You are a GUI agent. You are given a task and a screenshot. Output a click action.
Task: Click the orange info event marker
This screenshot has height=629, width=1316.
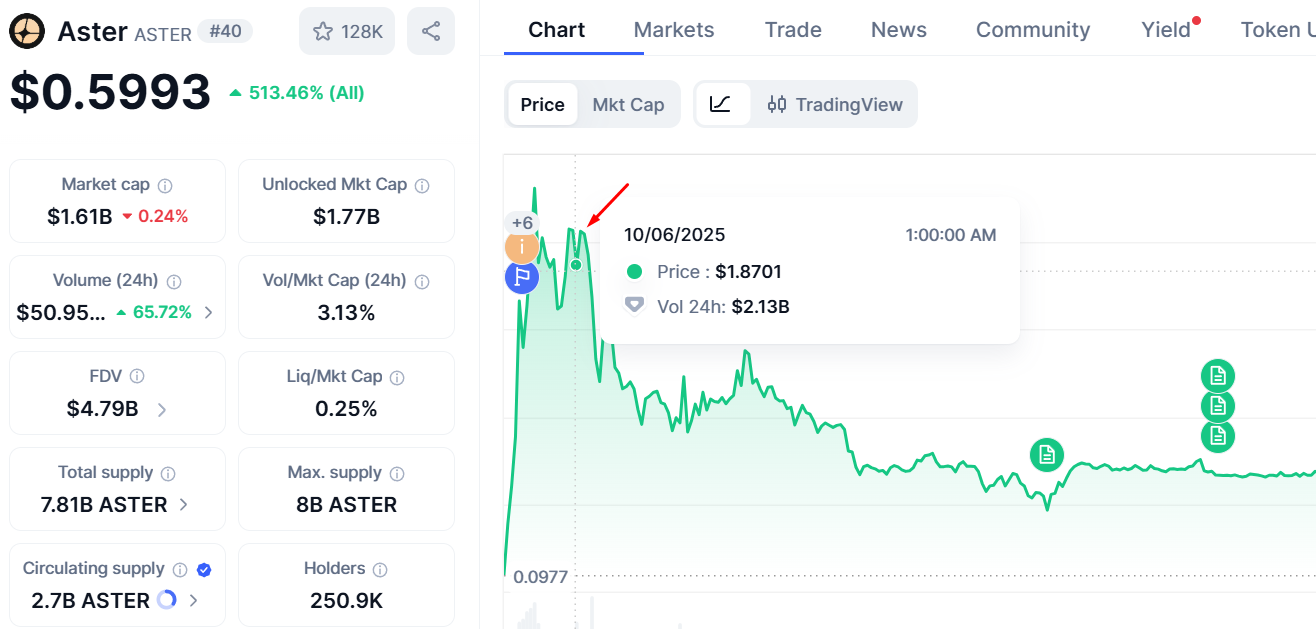522,246
